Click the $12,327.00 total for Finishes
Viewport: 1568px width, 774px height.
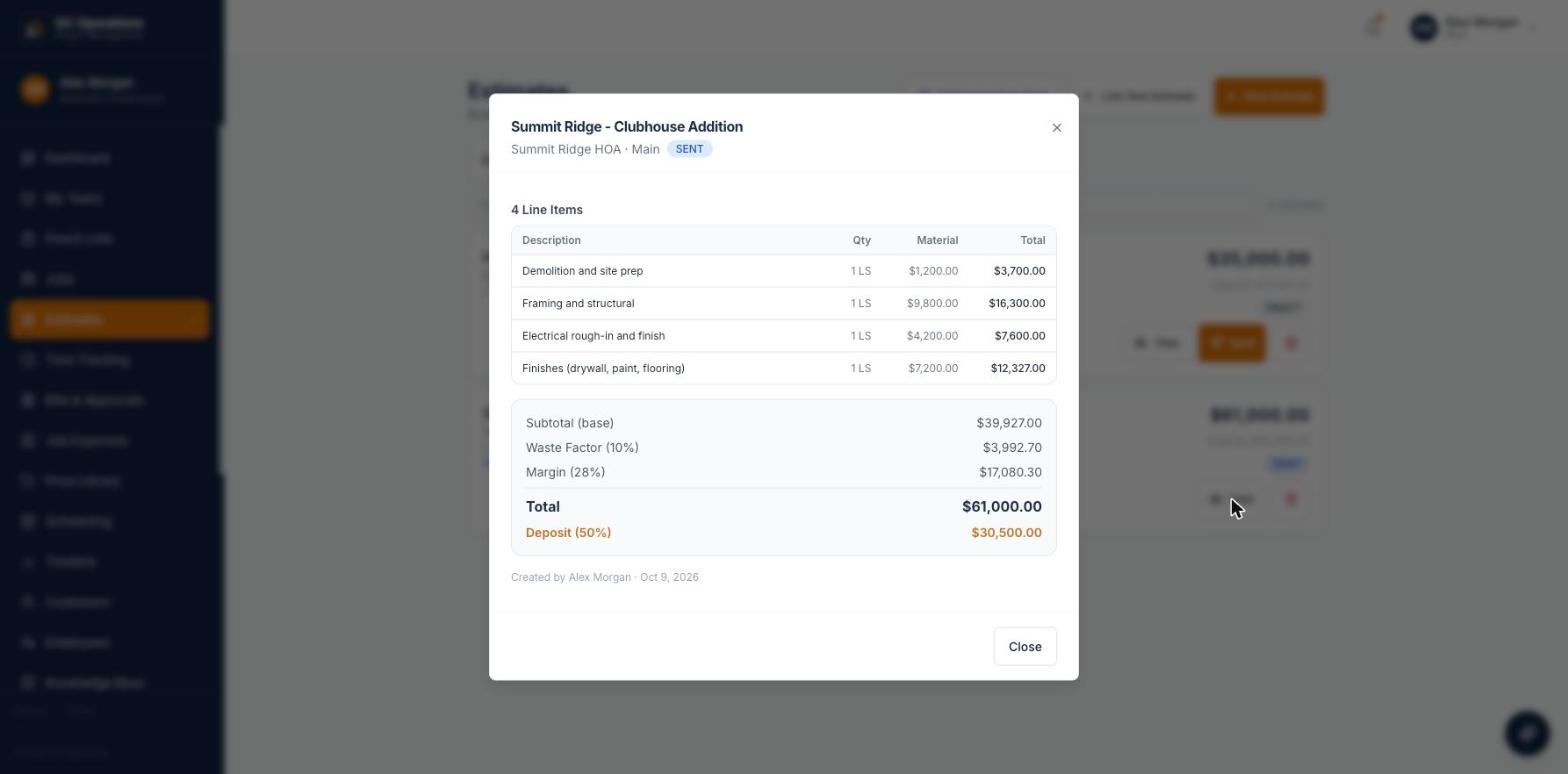point(1018,368)
